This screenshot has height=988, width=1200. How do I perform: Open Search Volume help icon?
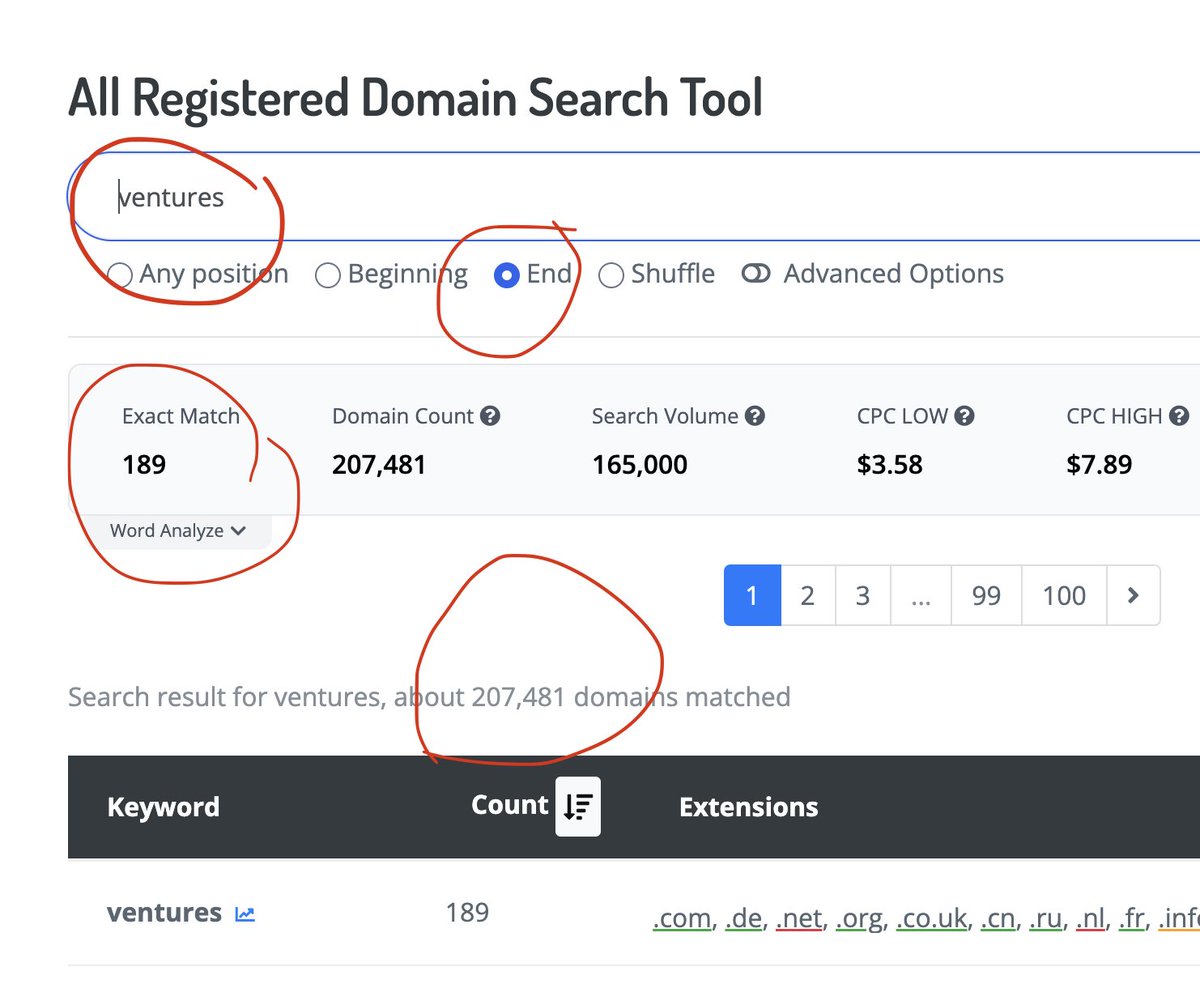point(755,416)
